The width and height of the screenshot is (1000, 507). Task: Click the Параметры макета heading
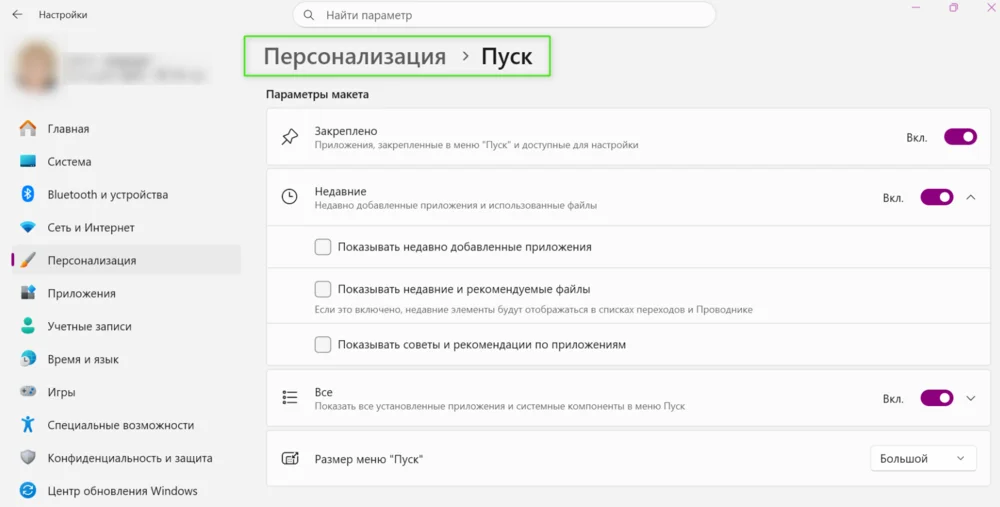point(317,94)
